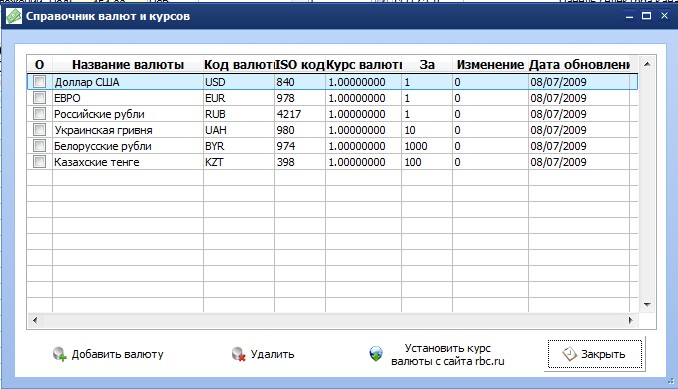Viewport: 678px width, 389px height.
Task: Tick the checkbox for Доллар США
Action: [39, 82]
